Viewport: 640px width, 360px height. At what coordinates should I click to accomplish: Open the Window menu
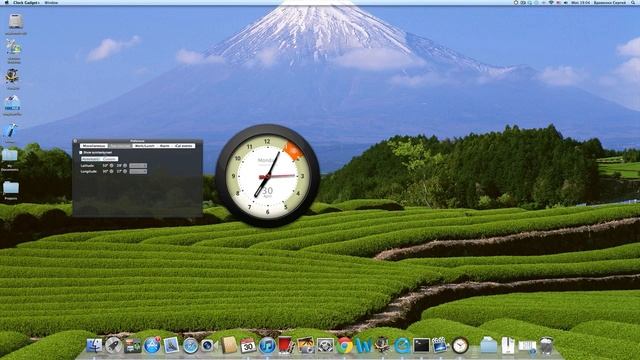pos(51,2)
